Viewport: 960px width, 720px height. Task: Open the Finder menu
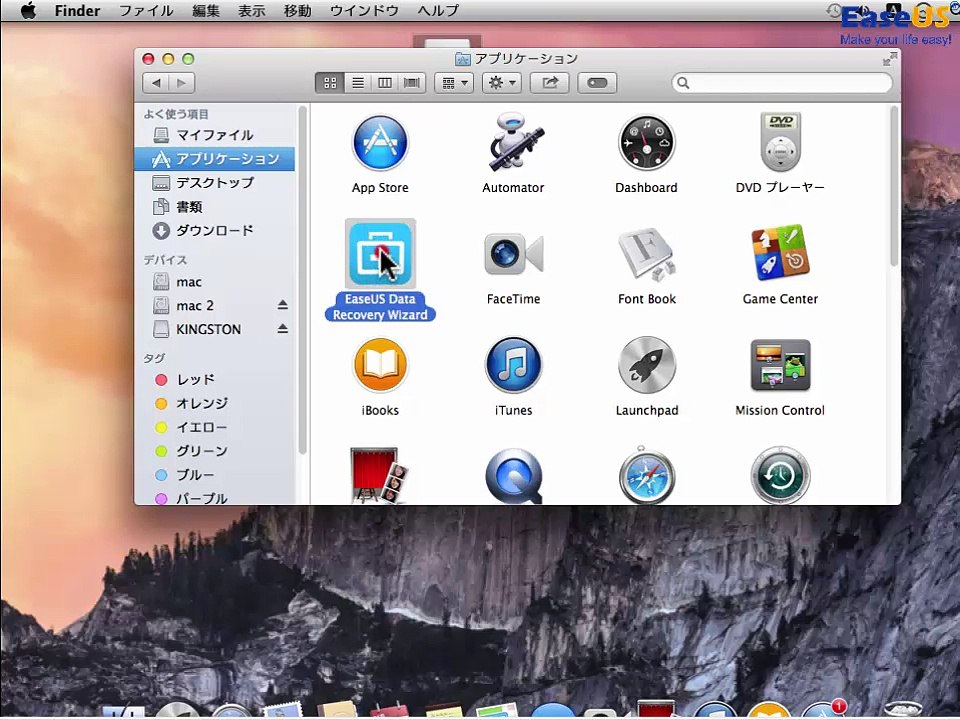tap(77, 10)
